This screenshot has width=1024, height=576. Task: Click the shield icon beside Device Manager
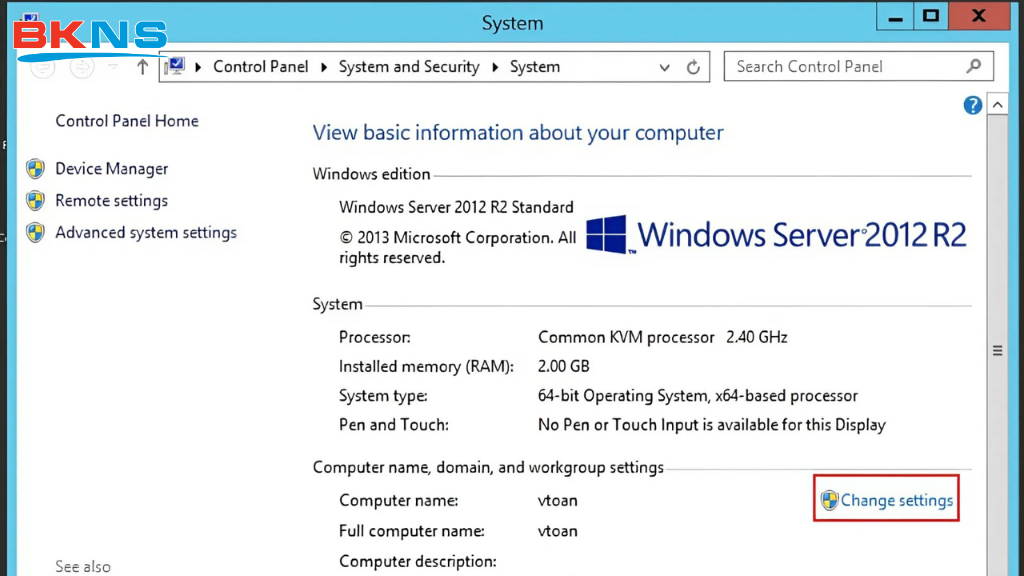[x=36, y=169]
